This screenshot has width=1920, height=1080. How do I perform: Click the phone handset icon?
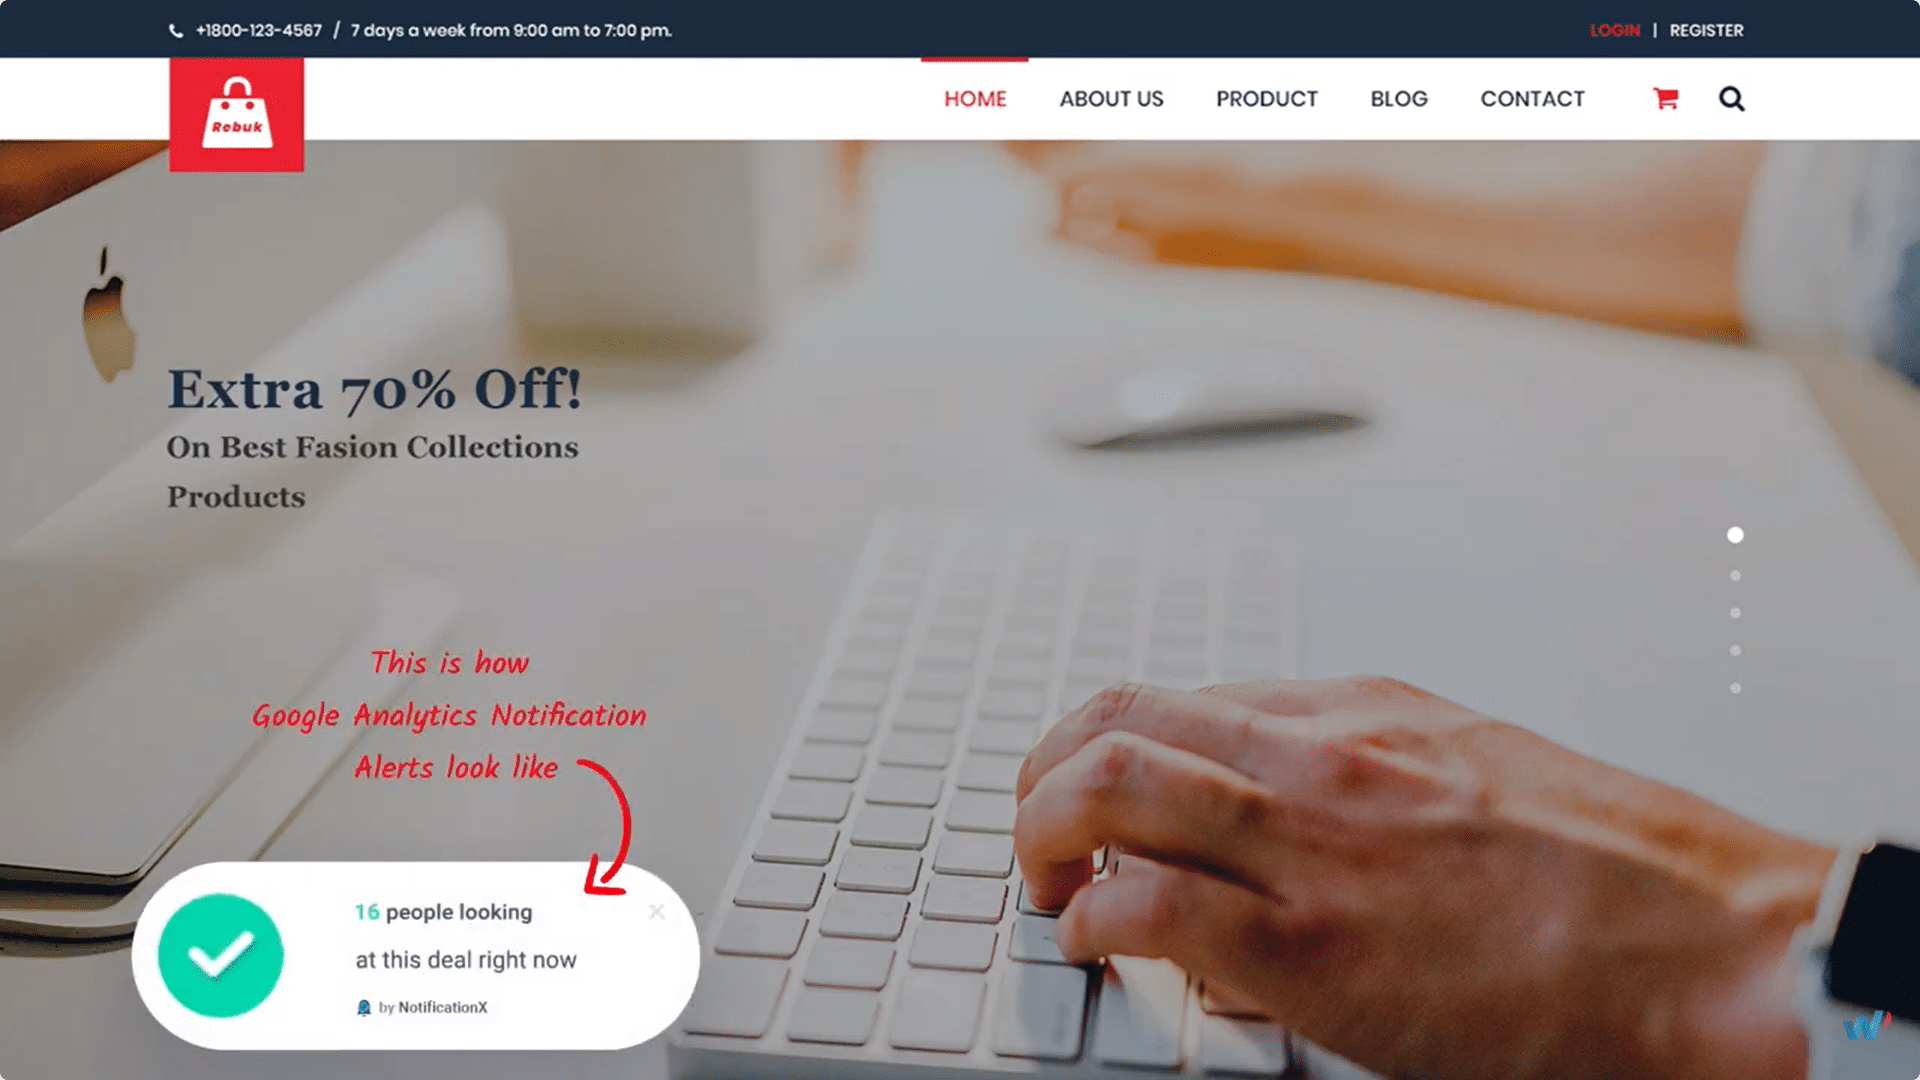pyautogui.click(x=177, y=29)
